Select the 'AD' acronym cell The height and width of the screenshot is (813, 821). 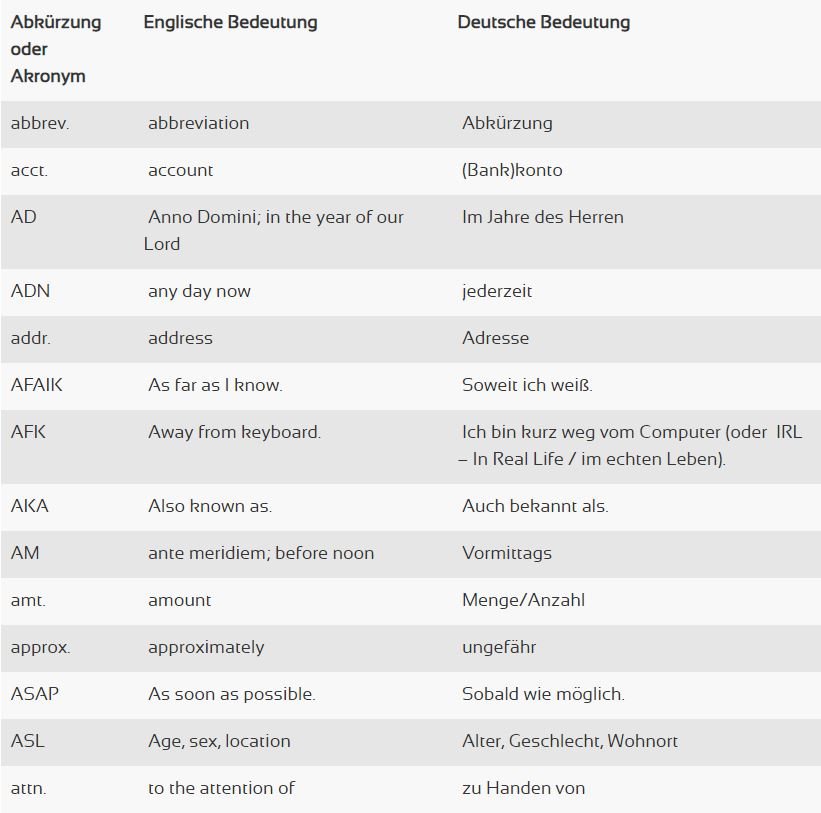click(x=24, y=217)
